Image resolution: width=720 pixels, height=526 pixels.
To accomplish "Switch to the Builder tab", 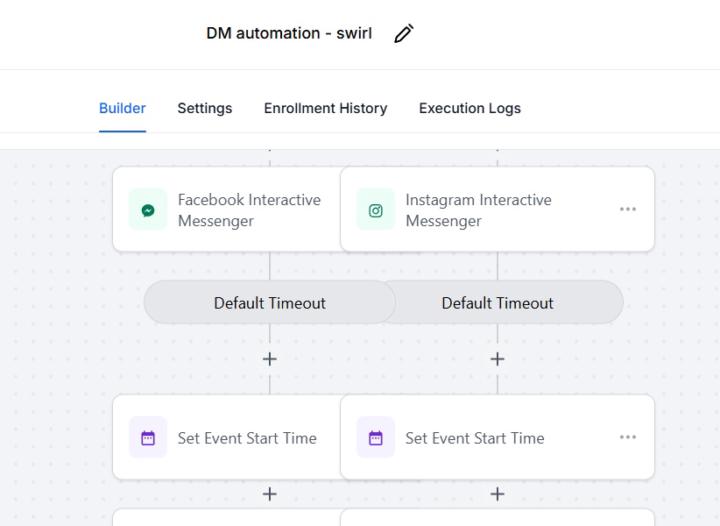I will coord(122,108).
